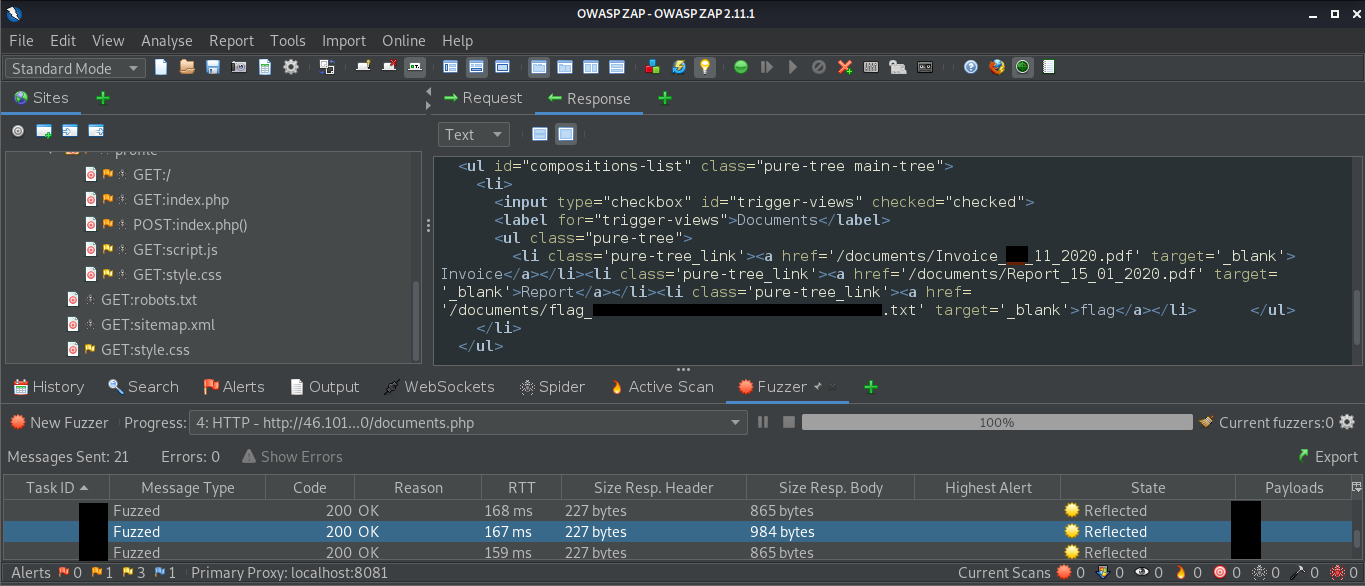
Task: Click the Open Session folder icon
Action: point(187,67)
